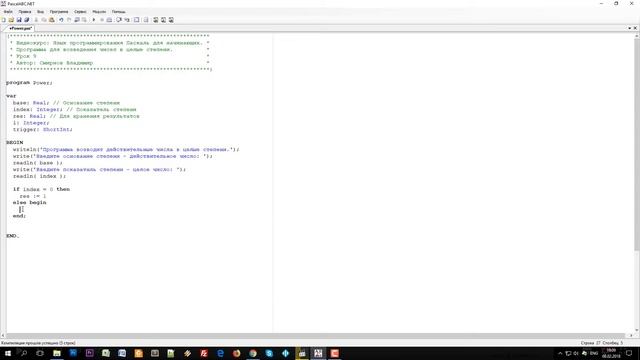Open the Вид menu
Viewport: 640px width, 360px height.
point(40,12)
